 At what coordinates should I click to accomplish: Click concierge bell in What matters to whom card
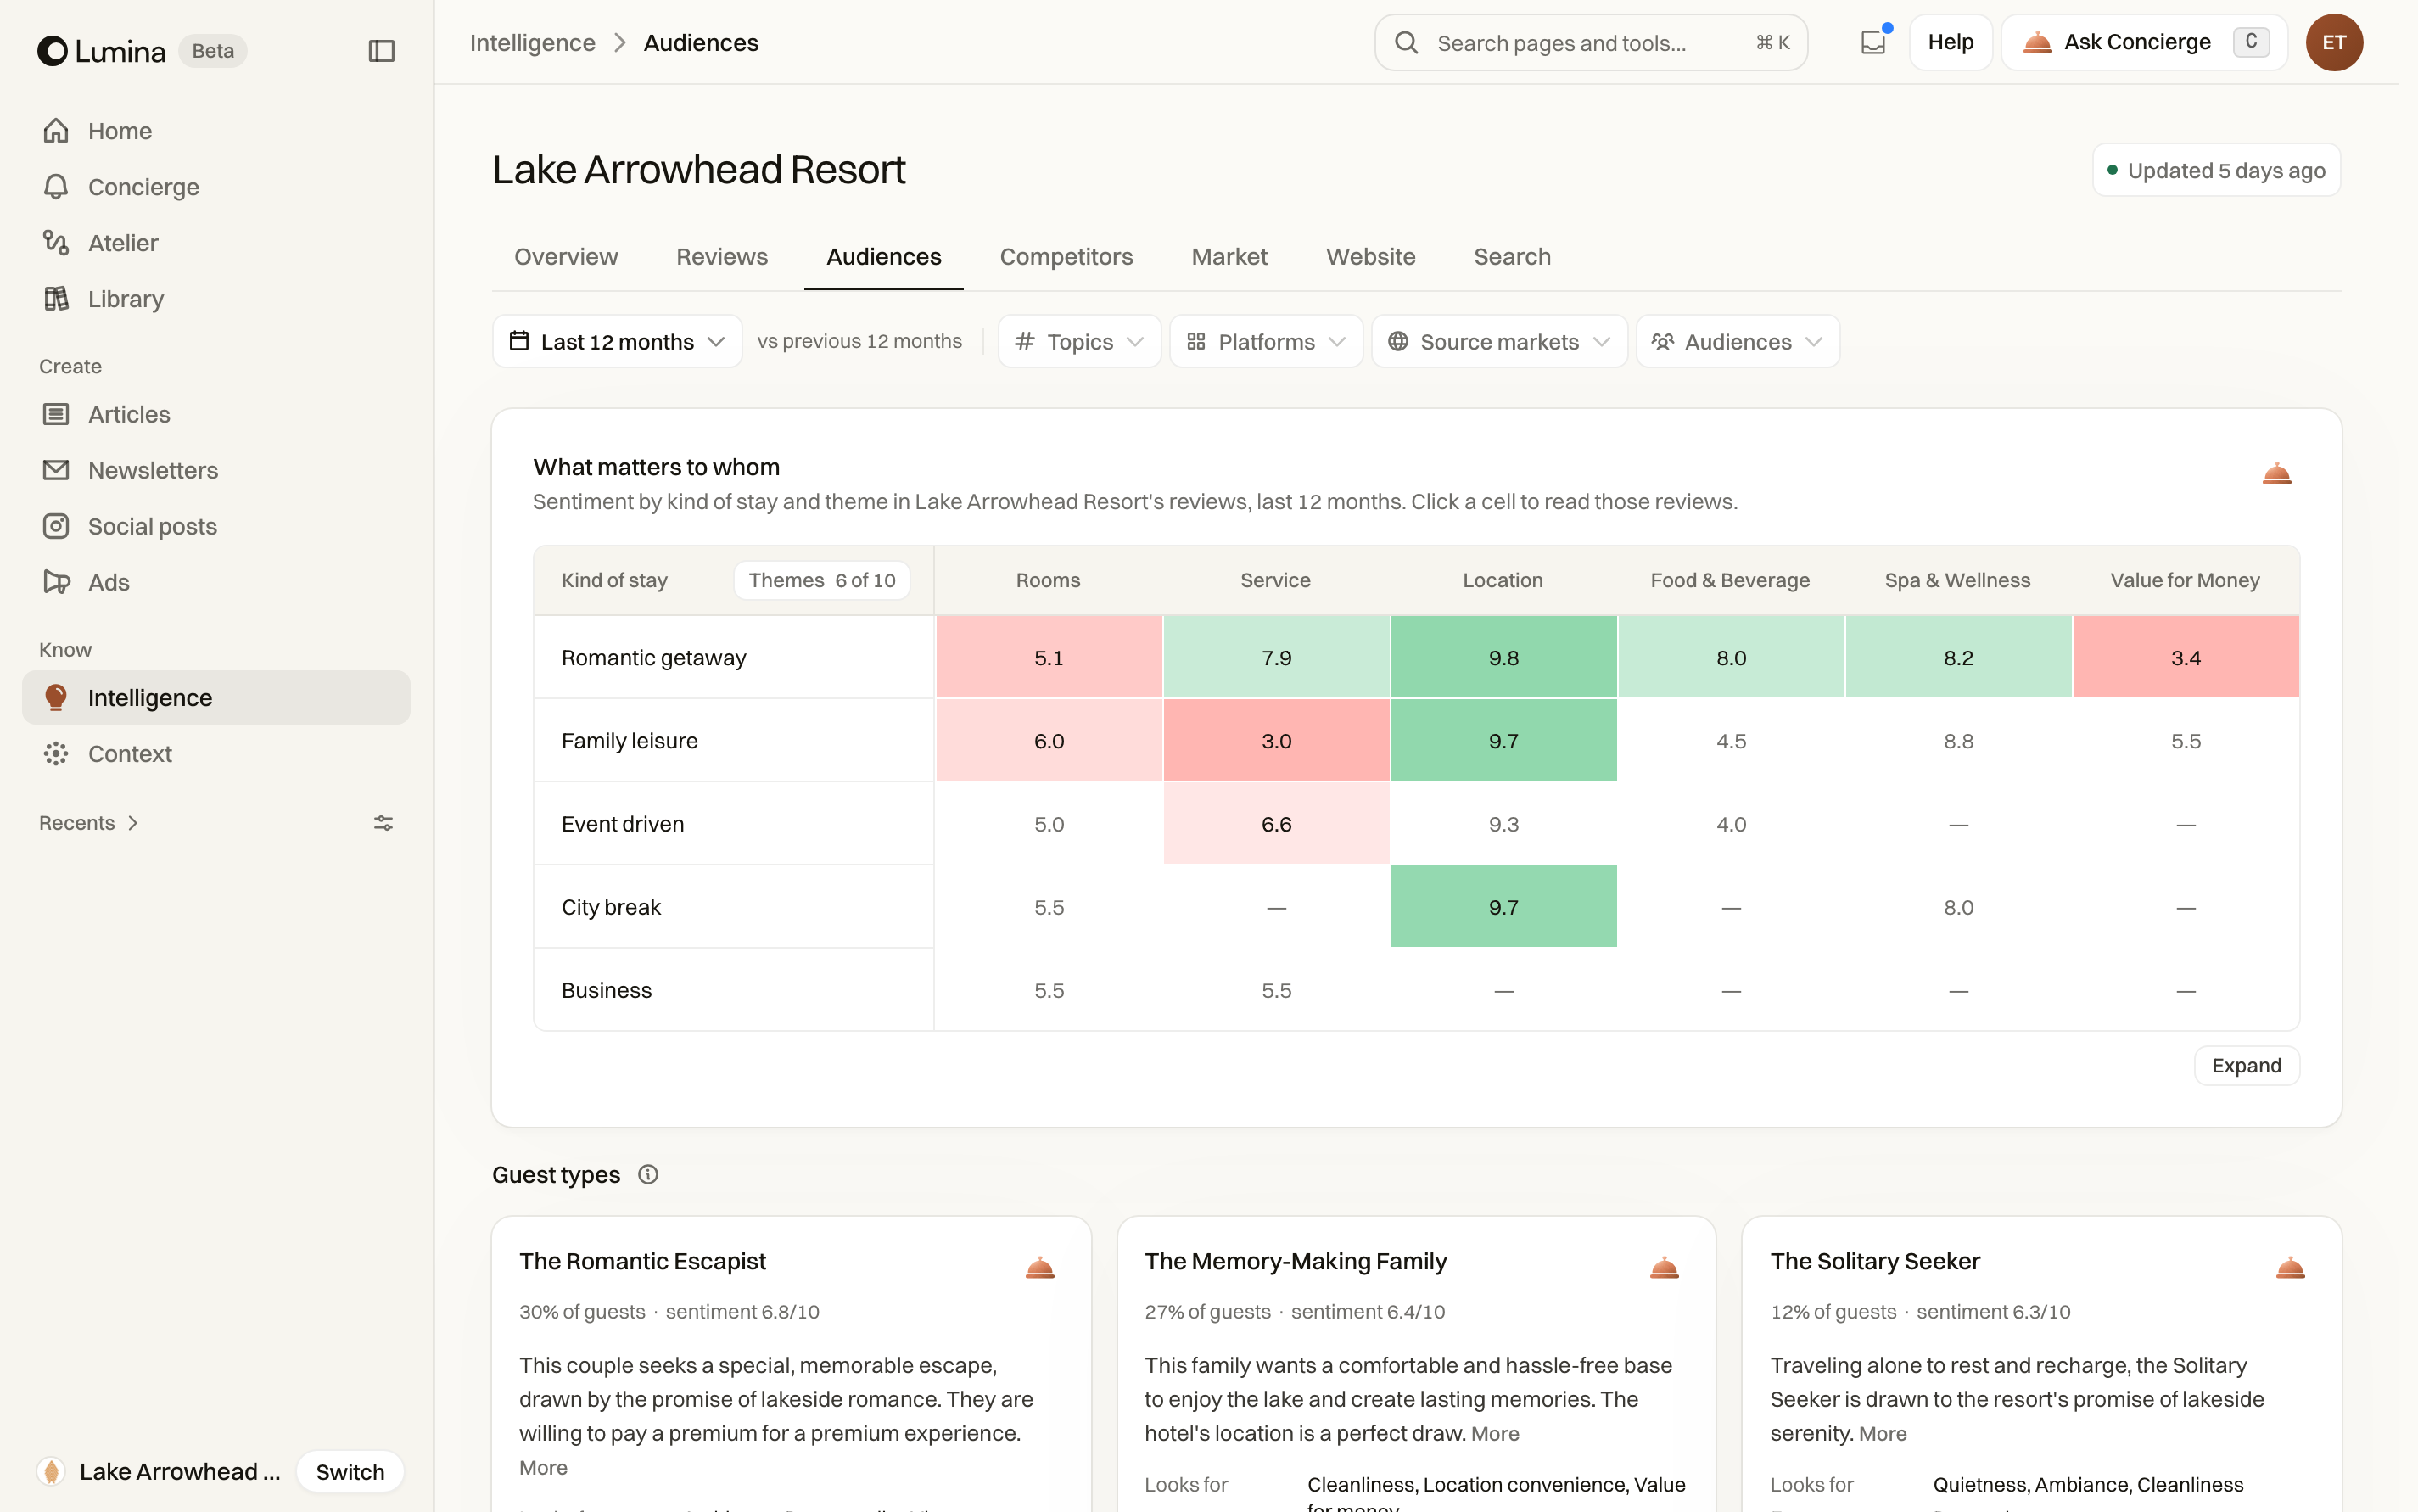click(x=2276, y=473)
